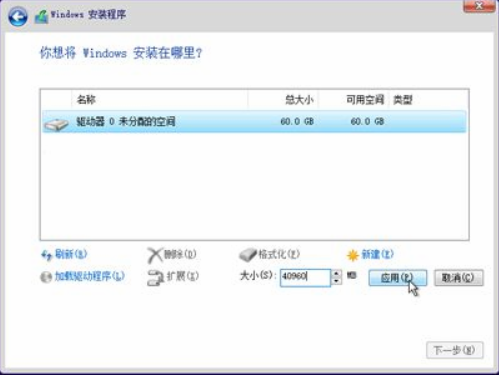Screen dimensions: 499x375
Task: Click into the size (大小) input field
Action: [x=305, y=277]
